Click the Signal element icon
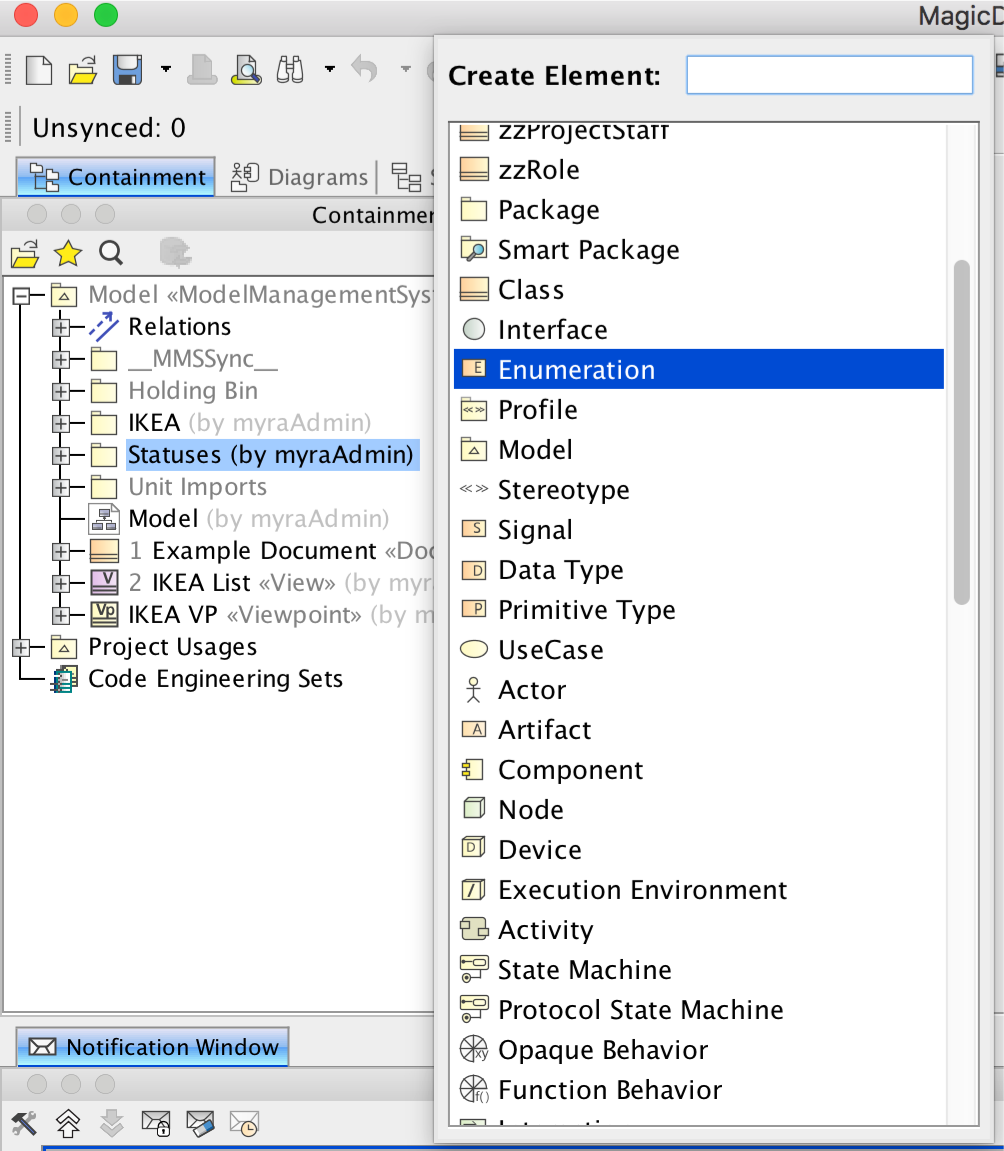This screenshot has height=1151, width=1004. [x=473, y=529]
